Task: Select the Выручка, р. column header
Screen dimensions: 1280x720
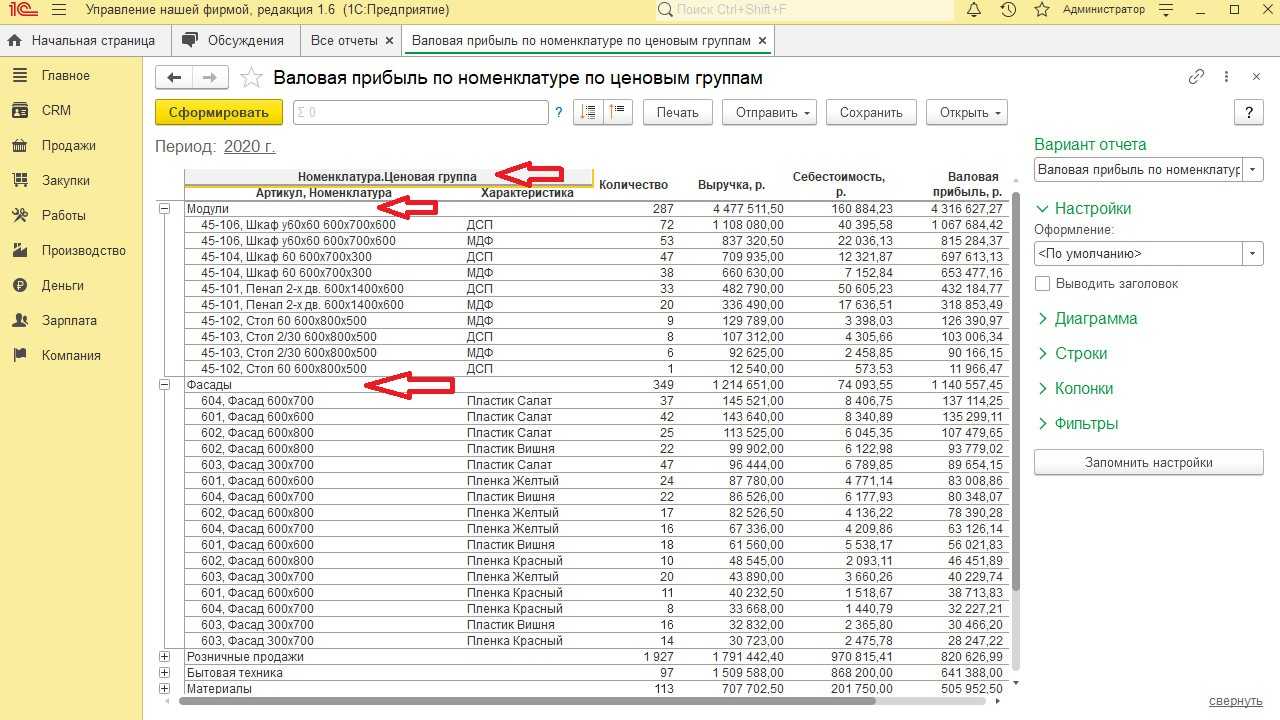Action: pyautogui.click(x=731, y=184)
